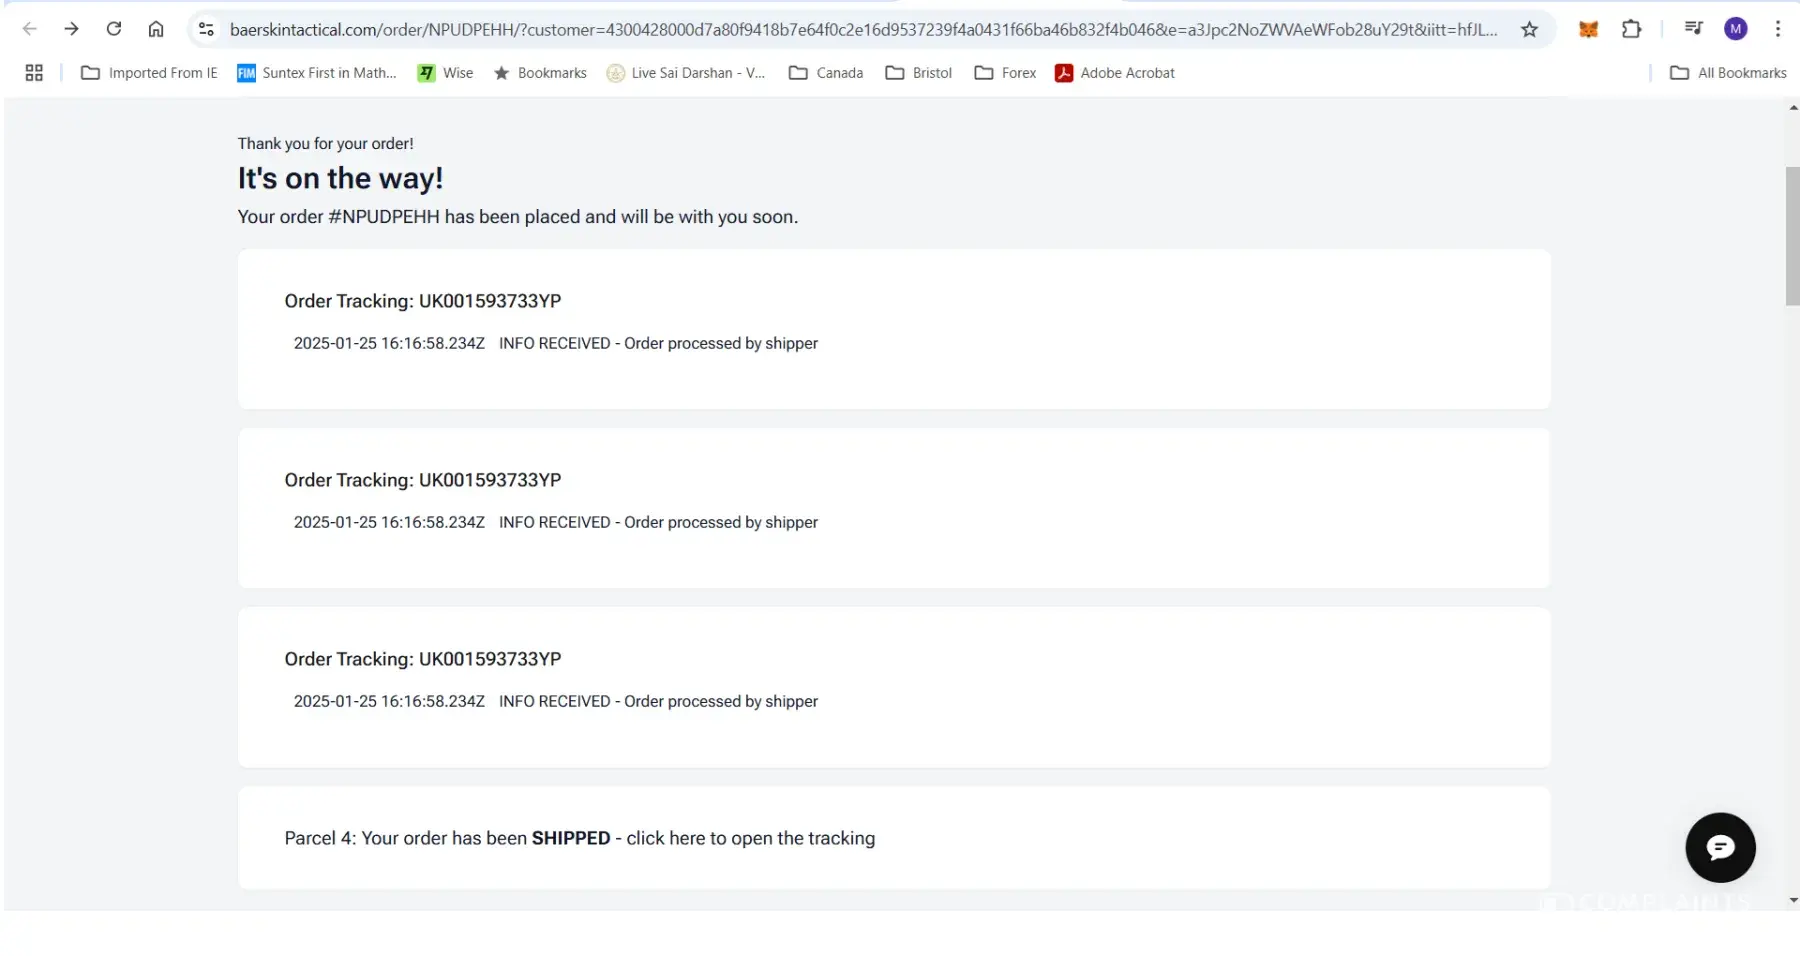Open the extensions puzzle menu

[1631, 29]
